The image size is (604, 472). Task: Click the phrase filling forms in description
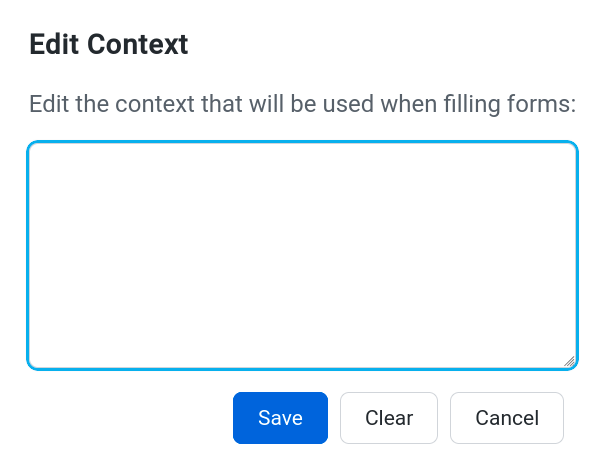[510, 104]
